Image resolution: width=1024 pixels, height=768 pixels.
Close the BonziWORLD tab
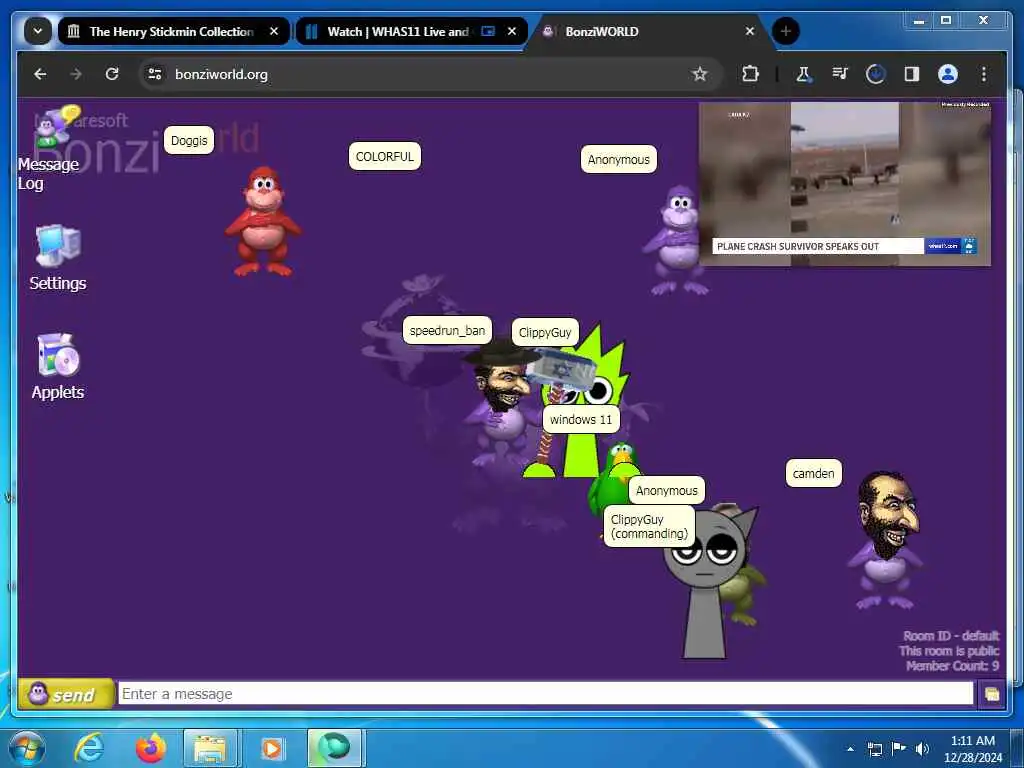pos(750,31)
